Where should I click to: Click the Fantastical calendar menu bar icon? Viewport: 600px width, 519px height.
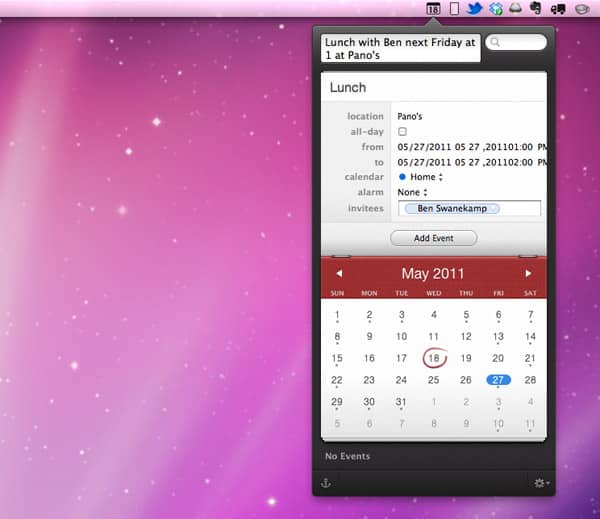pyautogui.click(x=433, y=9)
